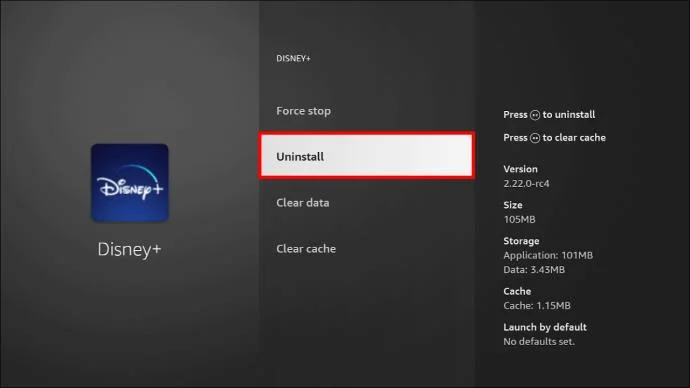
Task: Click the button icon beside 'to clear cache'
Action: (x=535, y=138)
